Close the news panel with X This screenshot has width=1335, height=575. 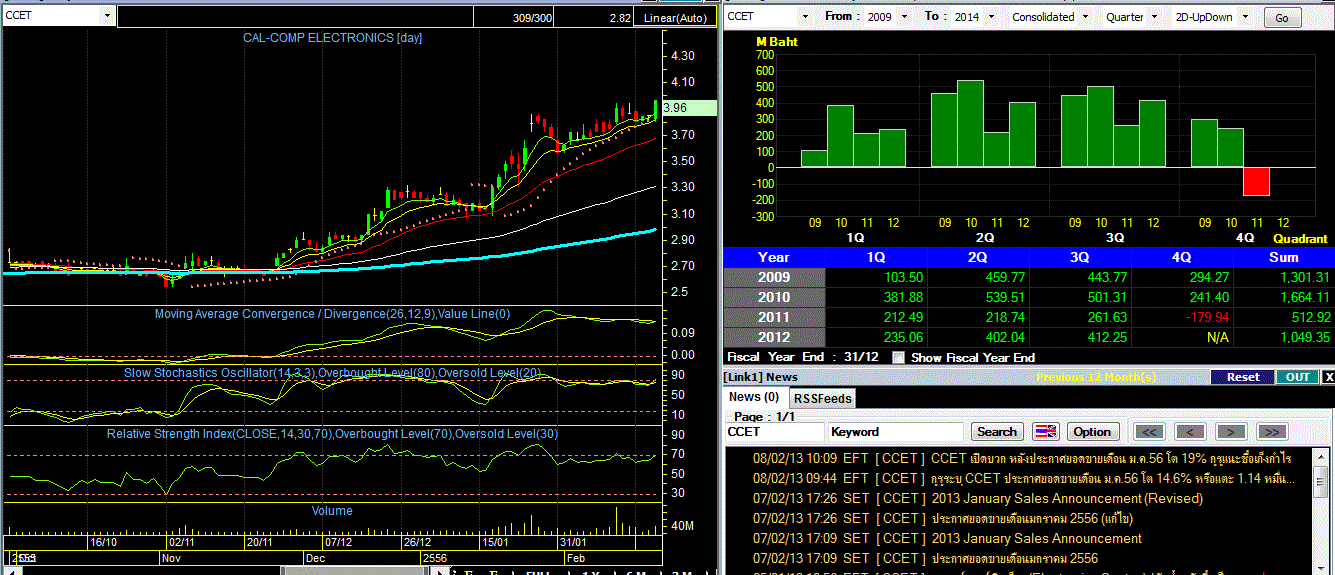(1328, 377)
